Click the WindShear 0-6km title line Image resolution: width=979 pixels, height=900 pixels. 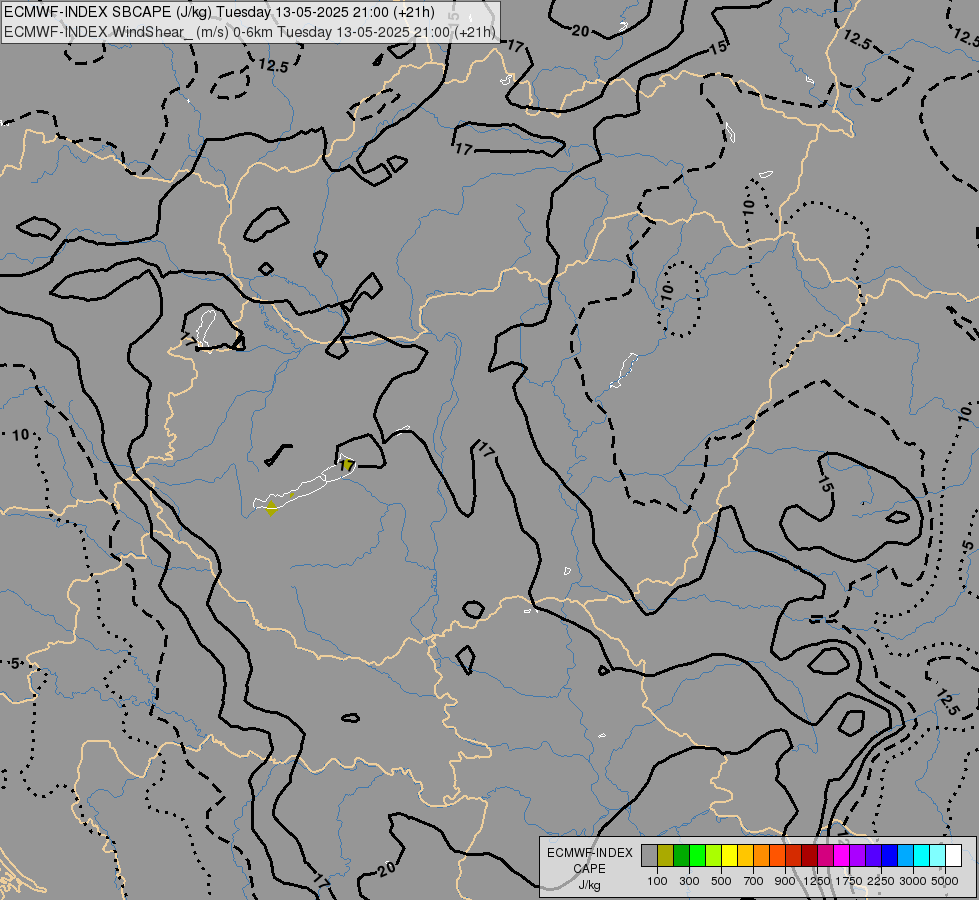click(x=250, y=32)
